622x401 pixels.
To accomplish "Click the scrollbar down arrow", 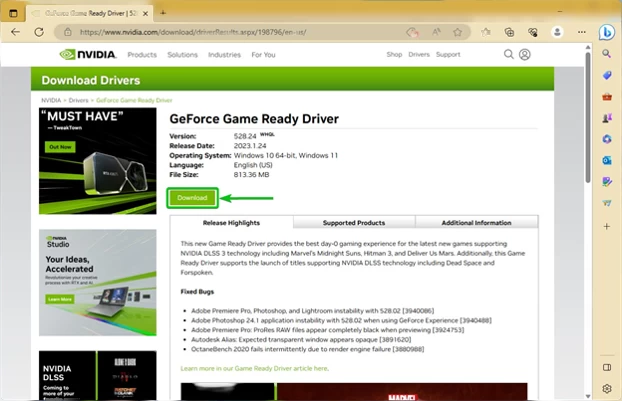I will 588,396.
